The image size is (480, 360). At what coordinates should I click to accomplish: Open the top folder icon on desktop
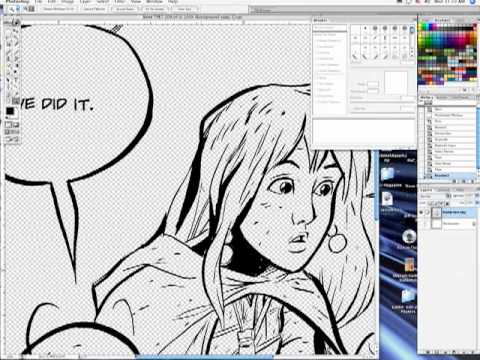(388, 174)
